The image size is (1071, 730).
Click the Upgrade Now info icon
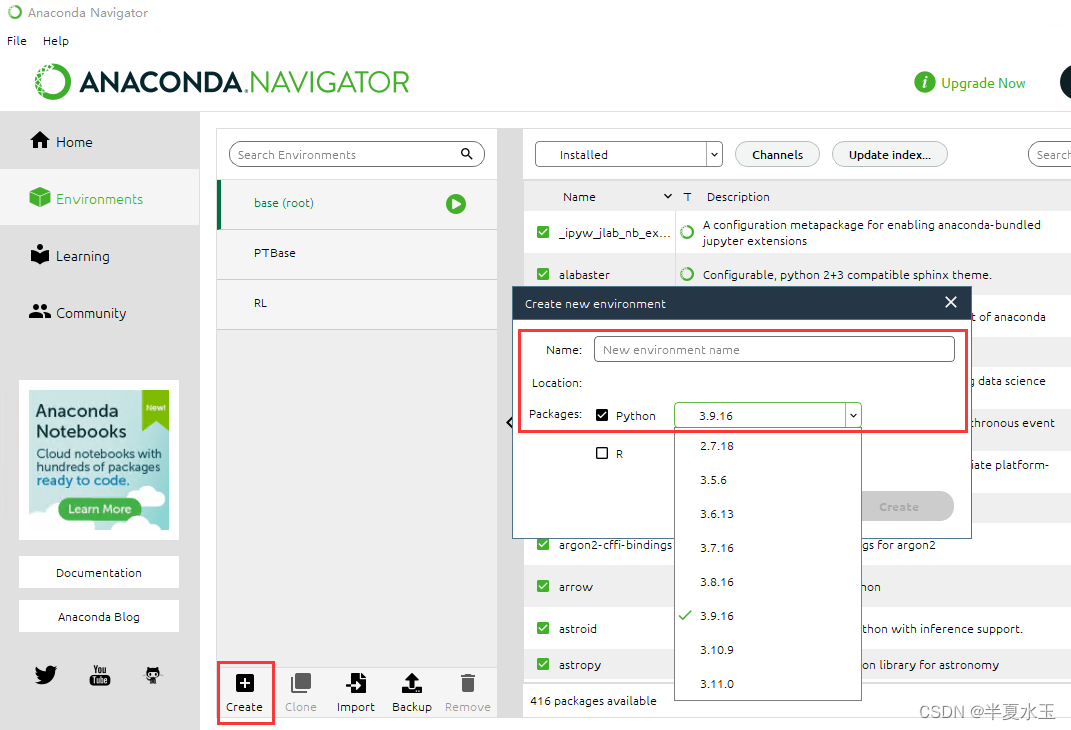point(924,83)
